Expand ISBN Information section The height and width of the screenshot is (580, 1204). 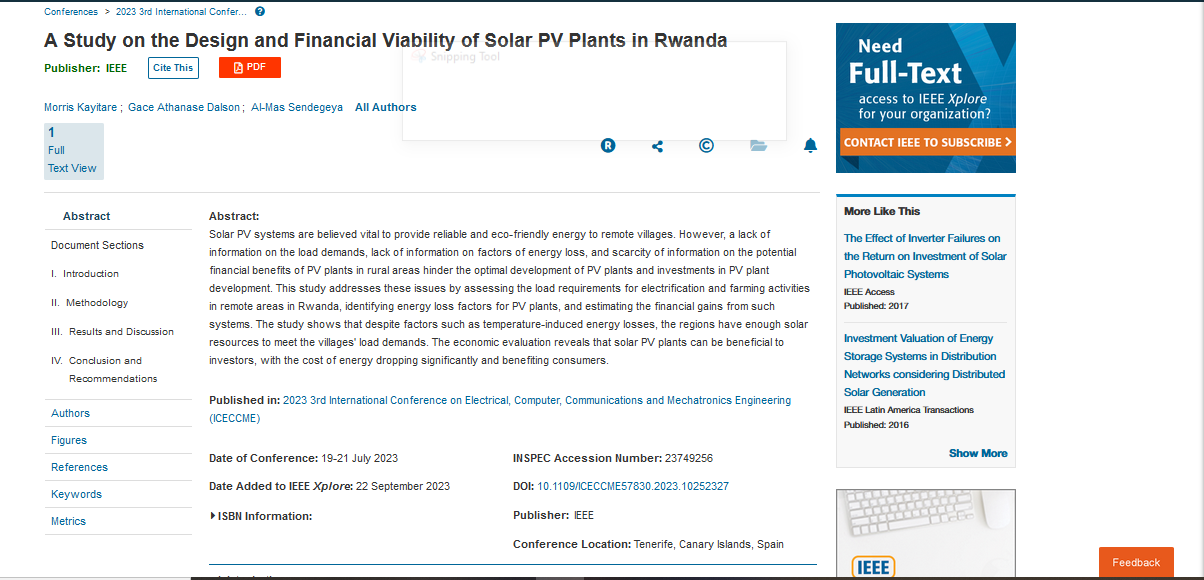click(x=261, y=516)
